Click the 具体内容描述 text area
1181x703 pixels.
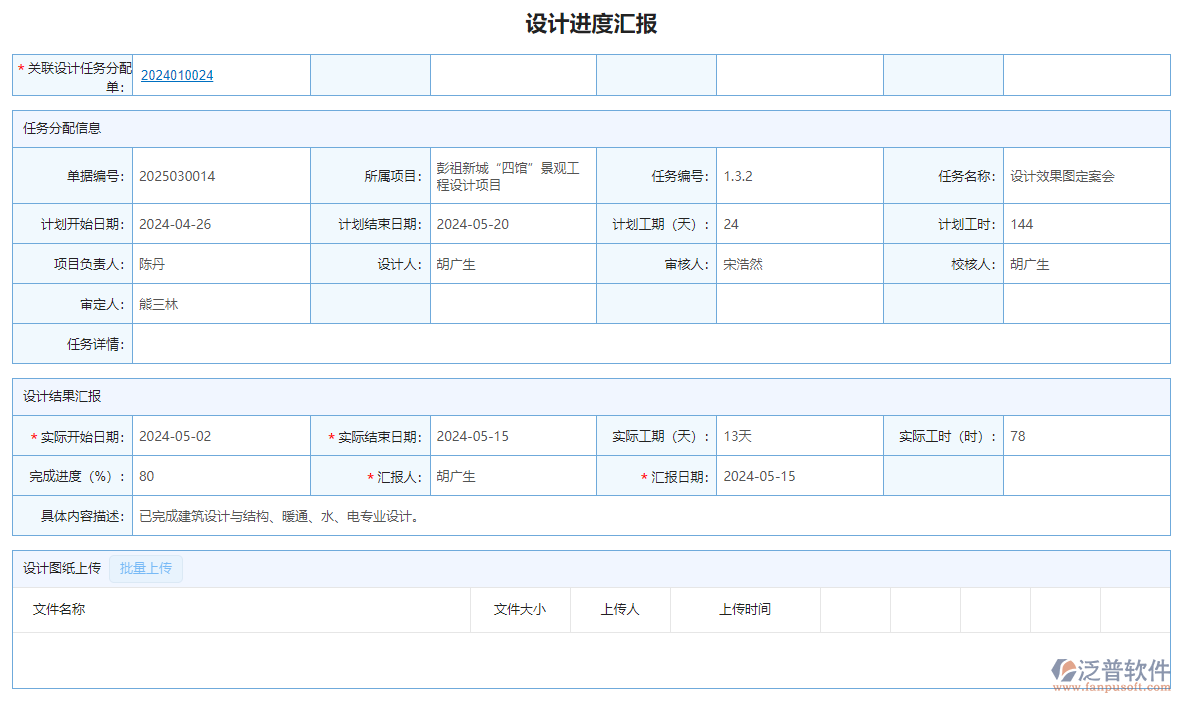click(x=650, y=517)
